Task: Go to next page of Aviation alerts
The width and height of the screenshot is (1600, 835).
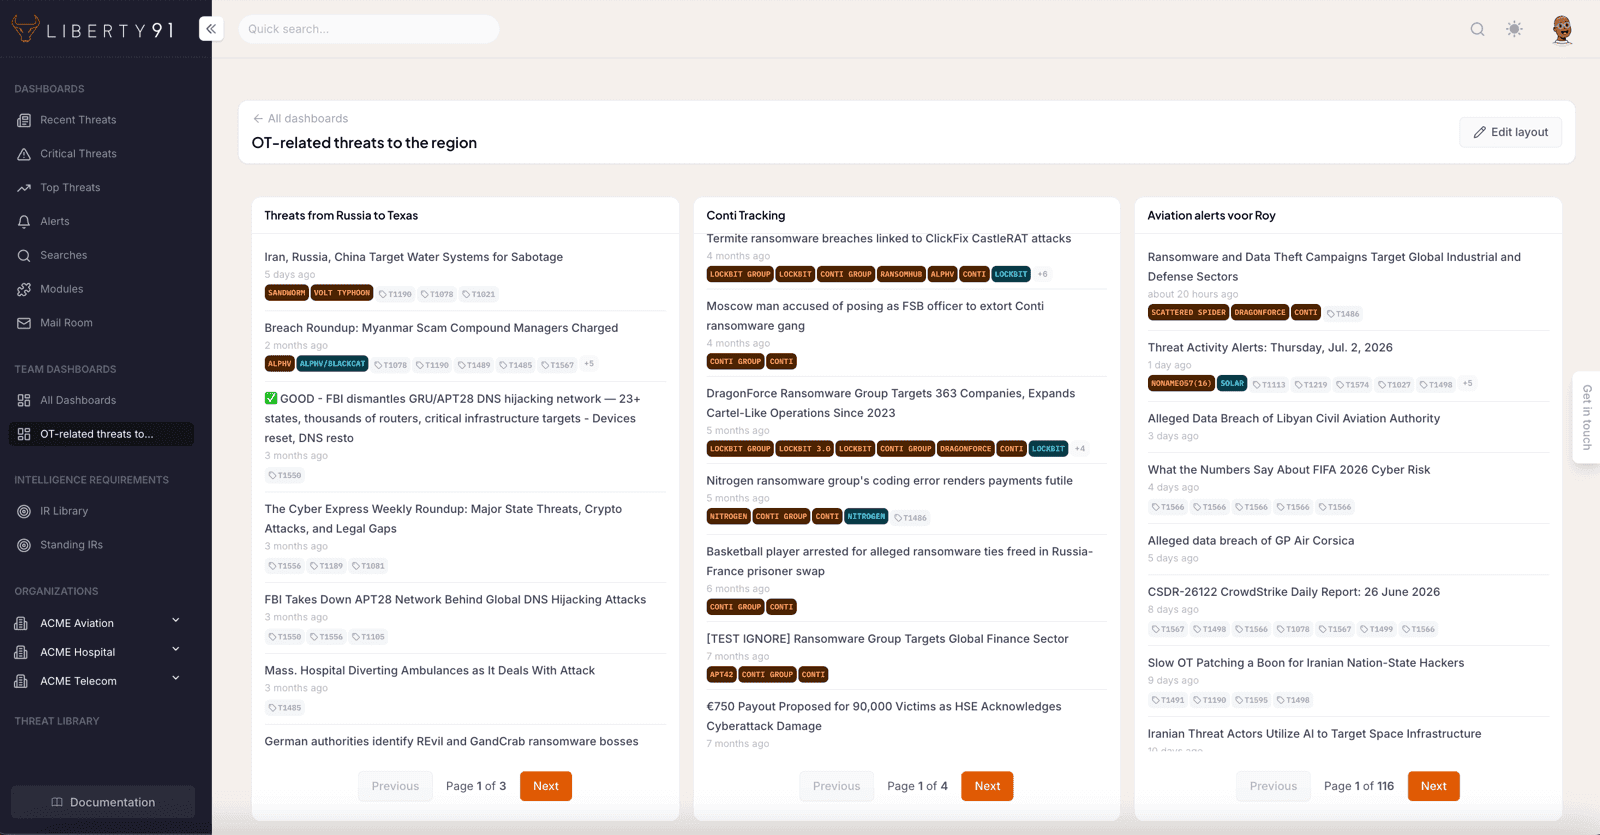Action: [x=1433, y=786]
